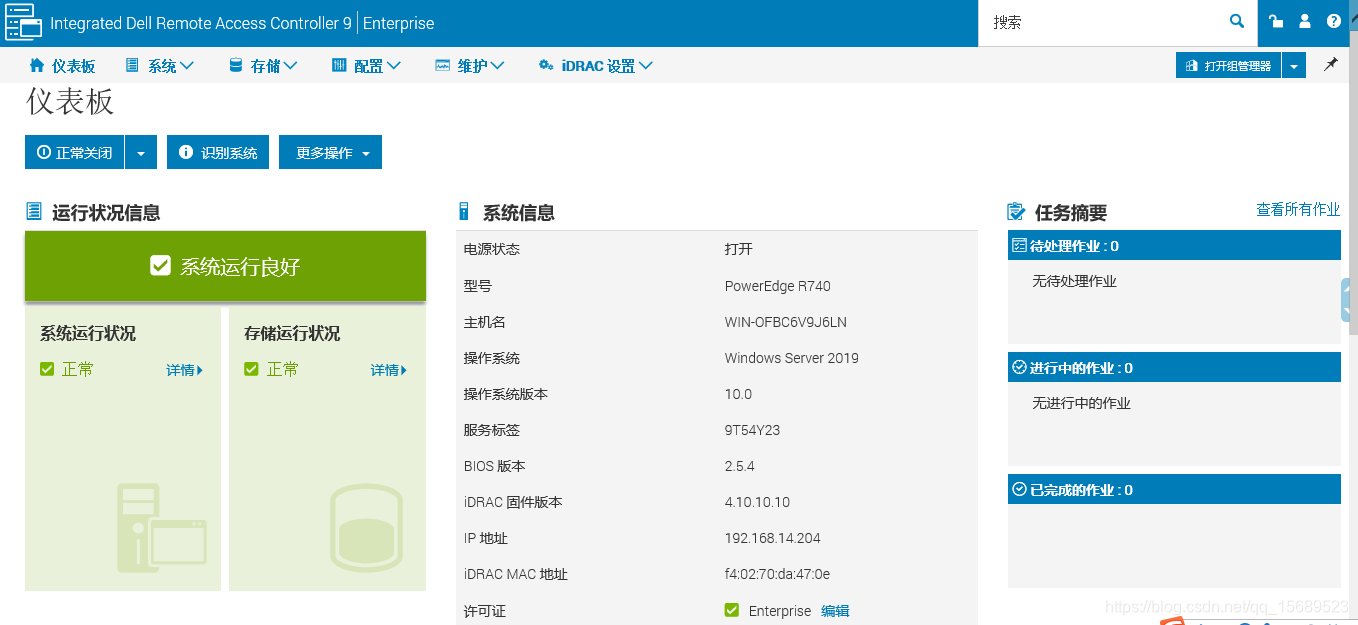Click the search magnifier icon
Image resolution: width=1358 pixels, height=625 pixels.
[1237, 22]
